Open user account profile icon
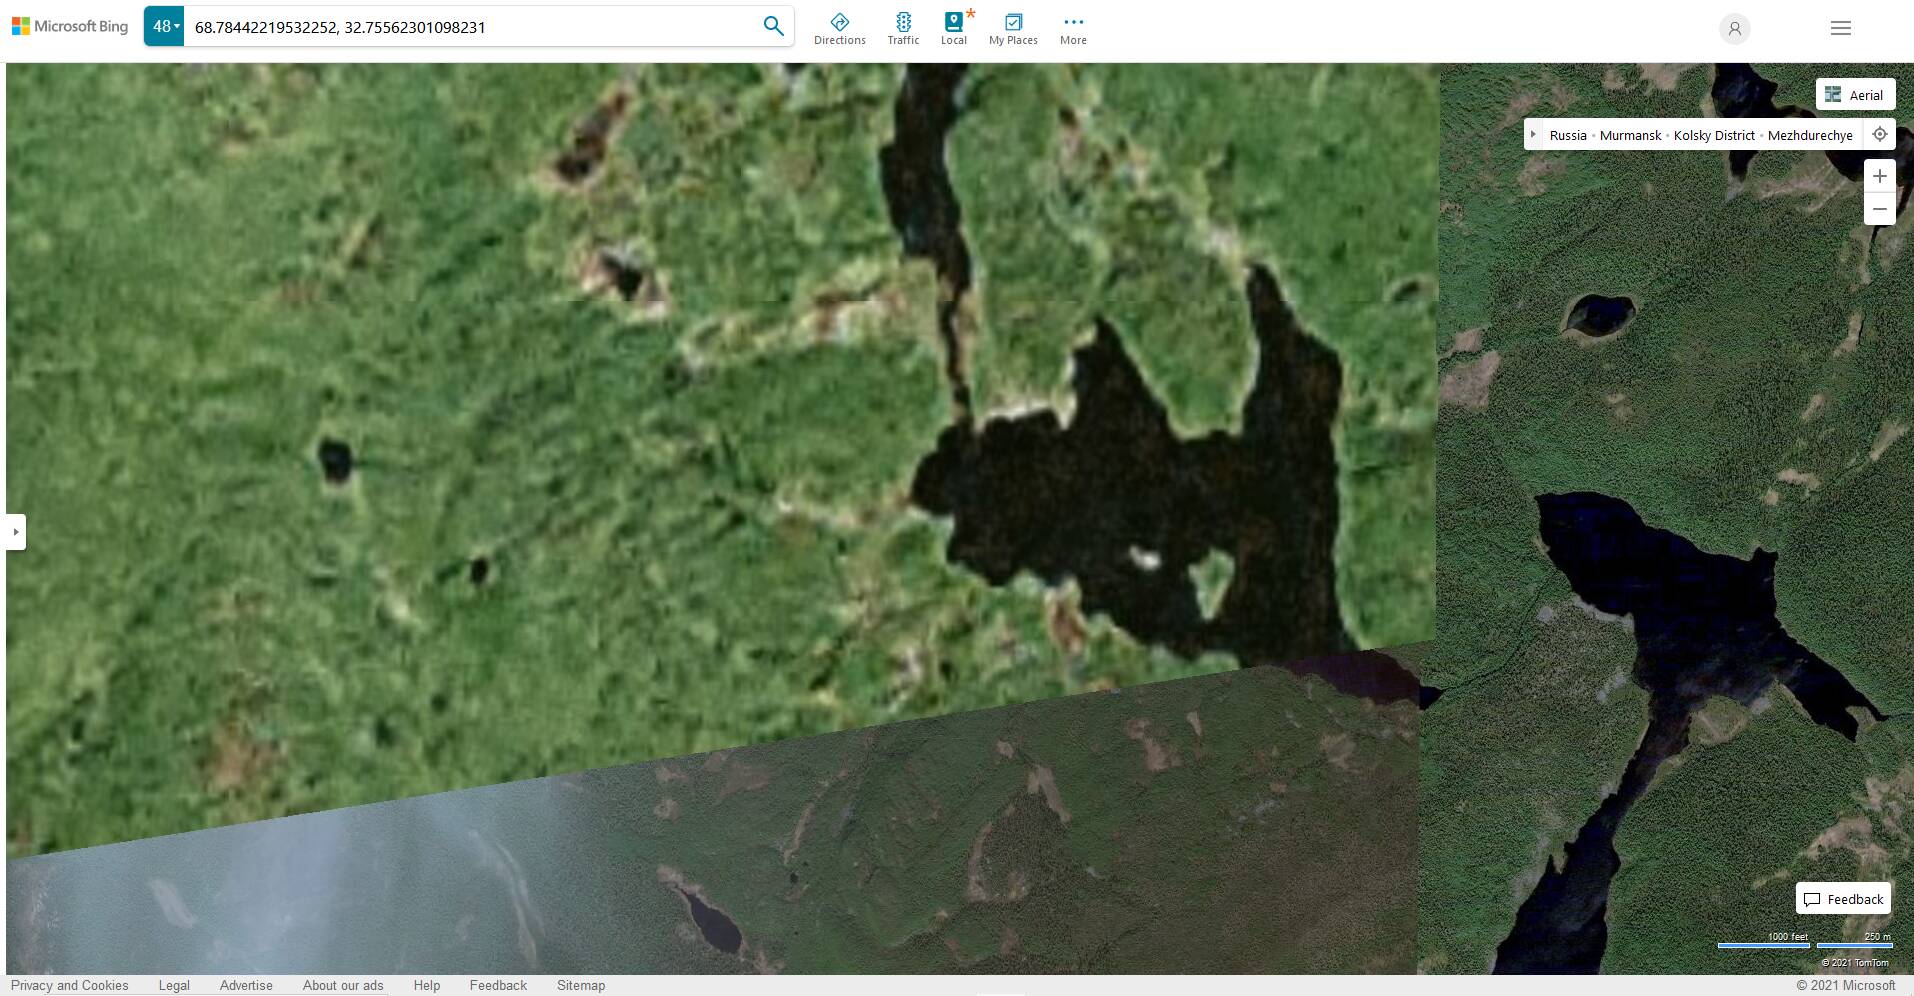This screenshot has width=1914, height=996. 1734,29
